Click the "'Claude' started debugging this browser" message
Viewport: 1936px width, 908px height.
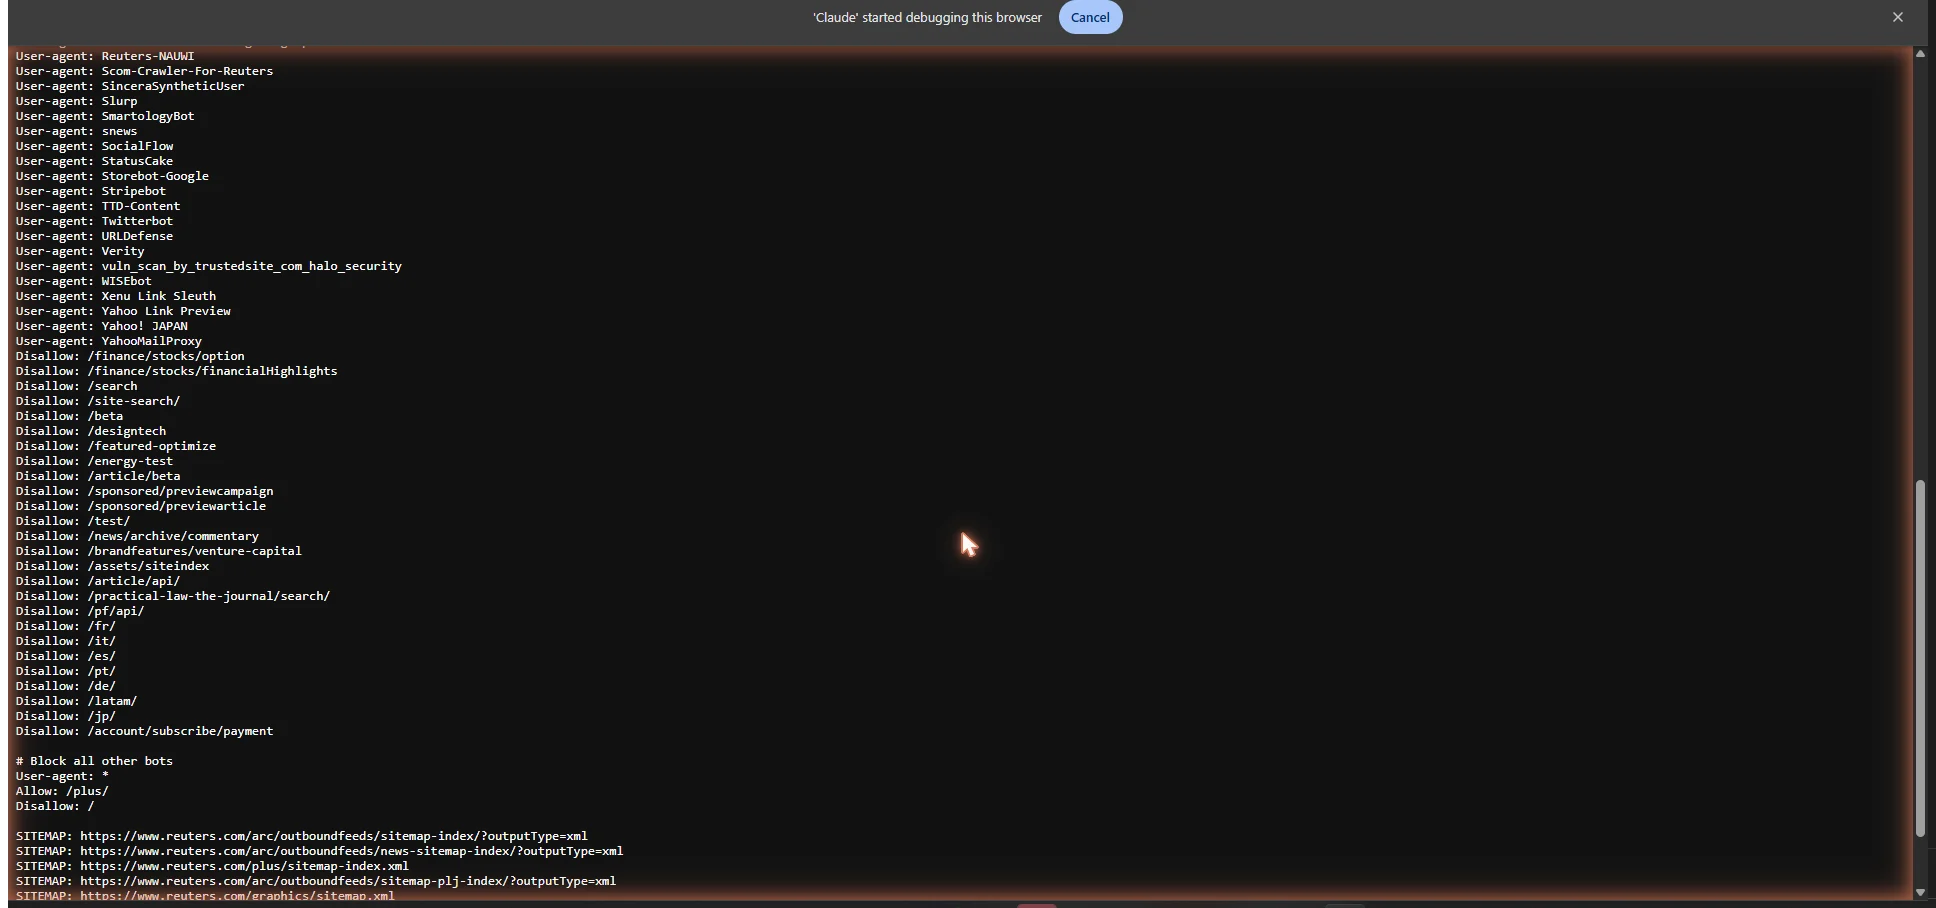927,17
